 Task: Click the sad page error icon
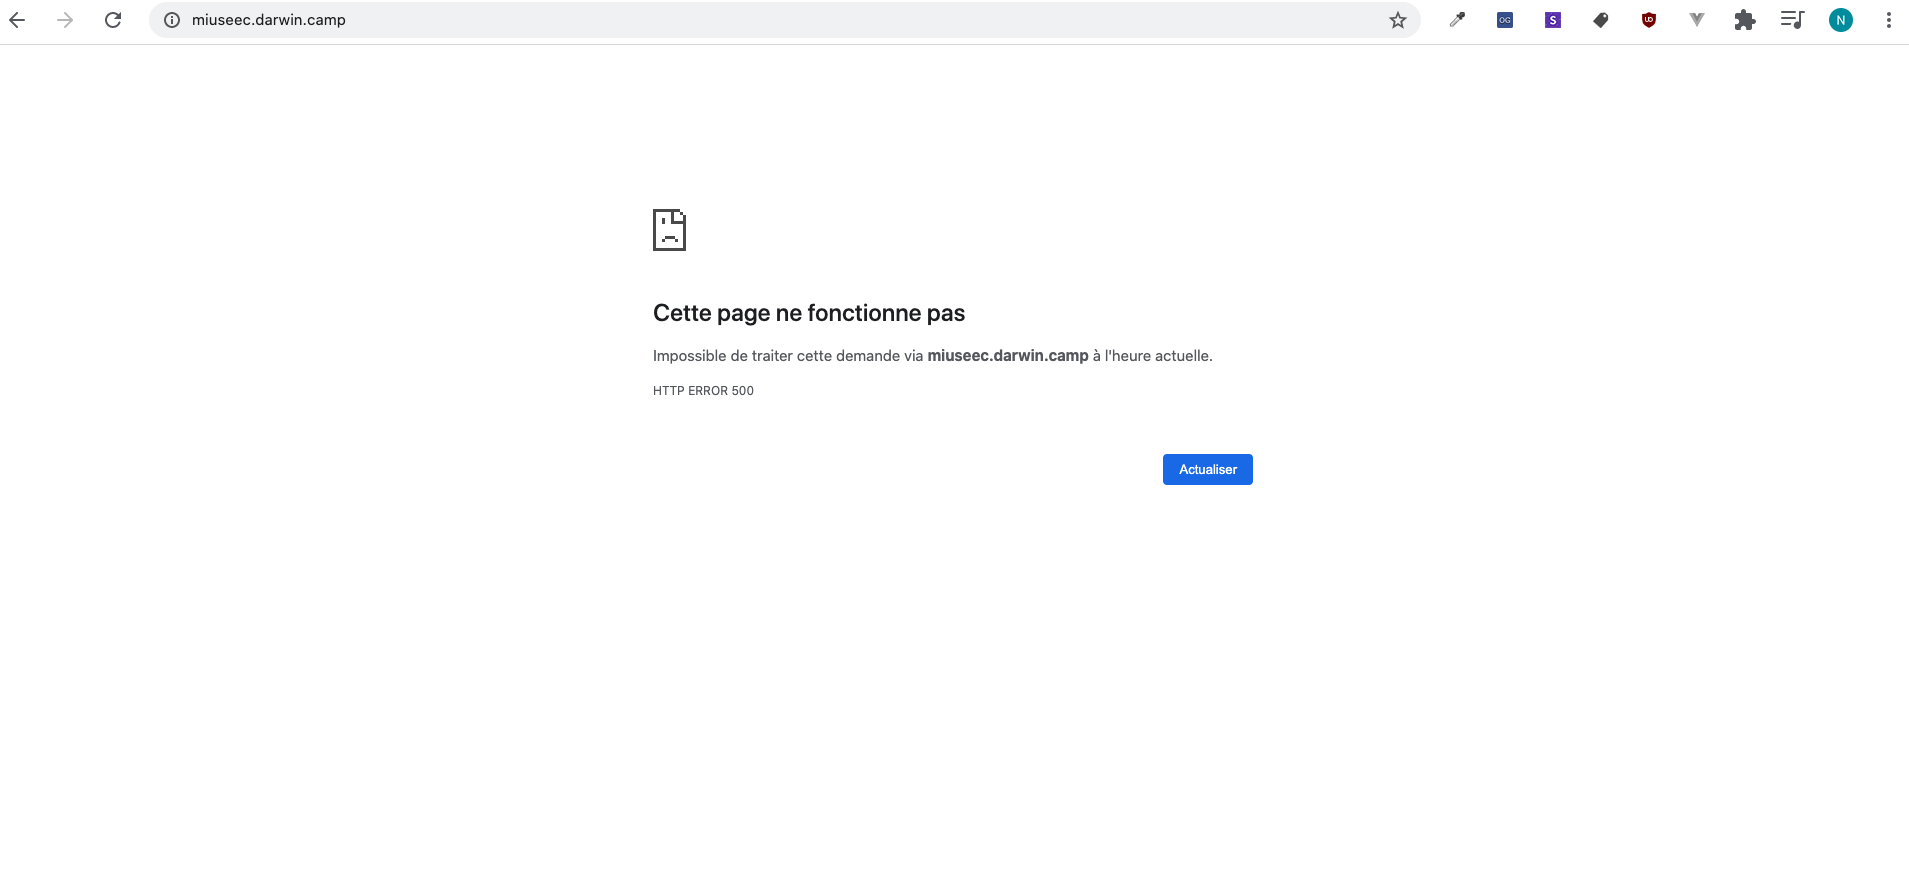669,230
